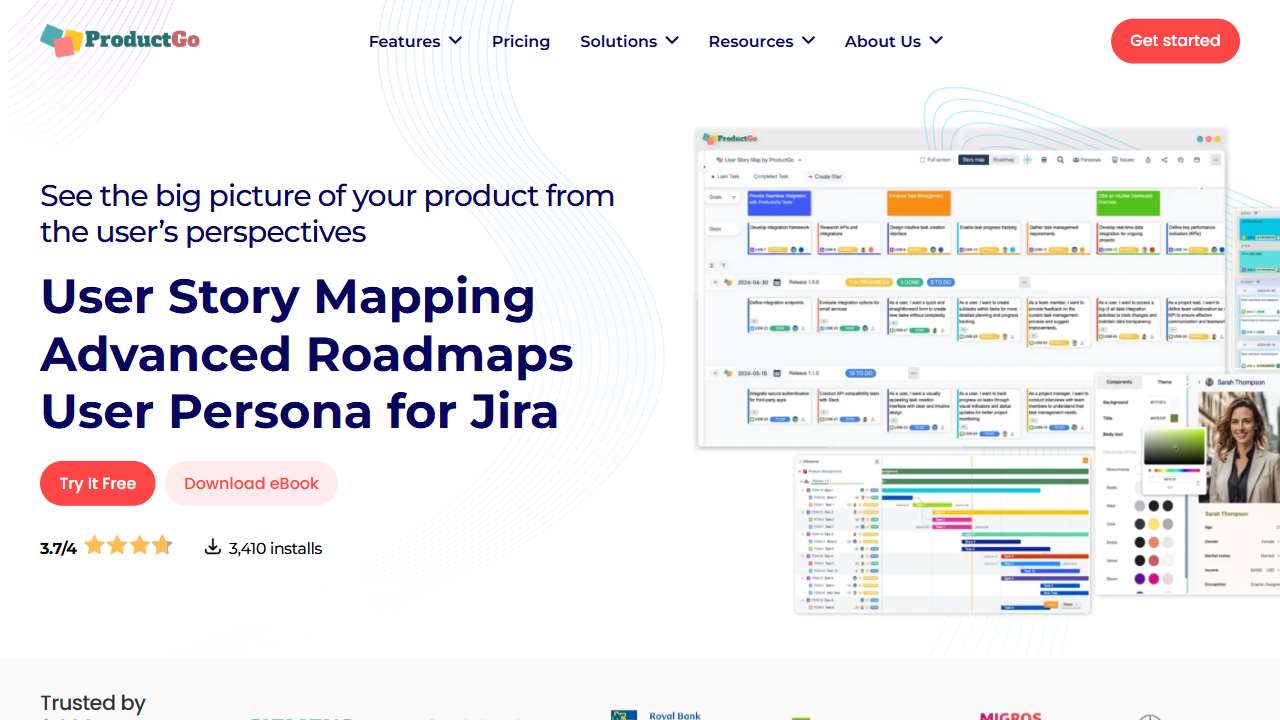
Task: Expand the Solutions menu
Action: point(629,41)
